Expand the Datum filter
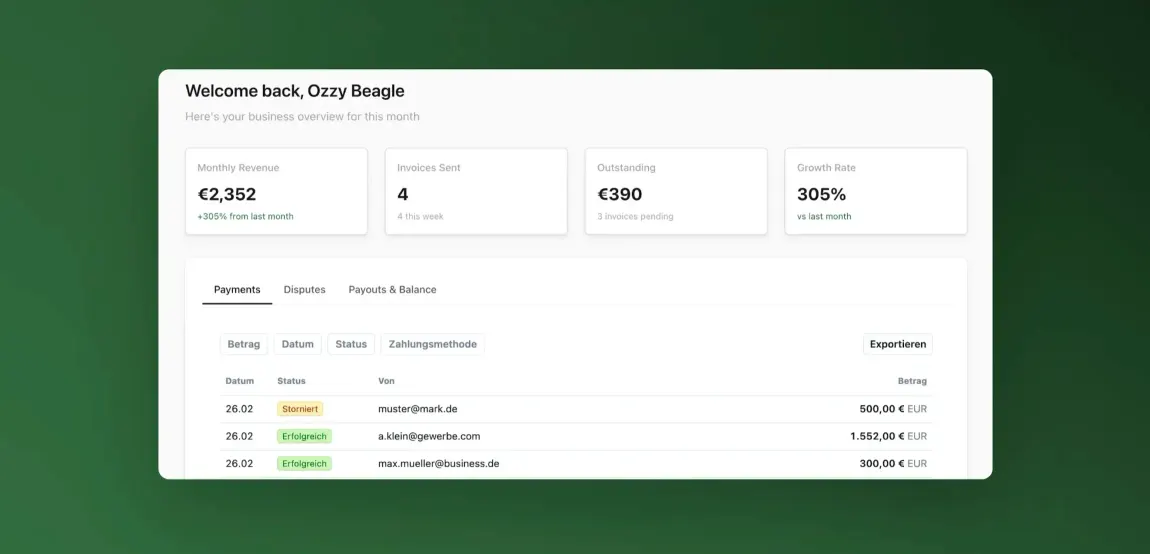Screen dimensions: 1150x554 [297, 344]
